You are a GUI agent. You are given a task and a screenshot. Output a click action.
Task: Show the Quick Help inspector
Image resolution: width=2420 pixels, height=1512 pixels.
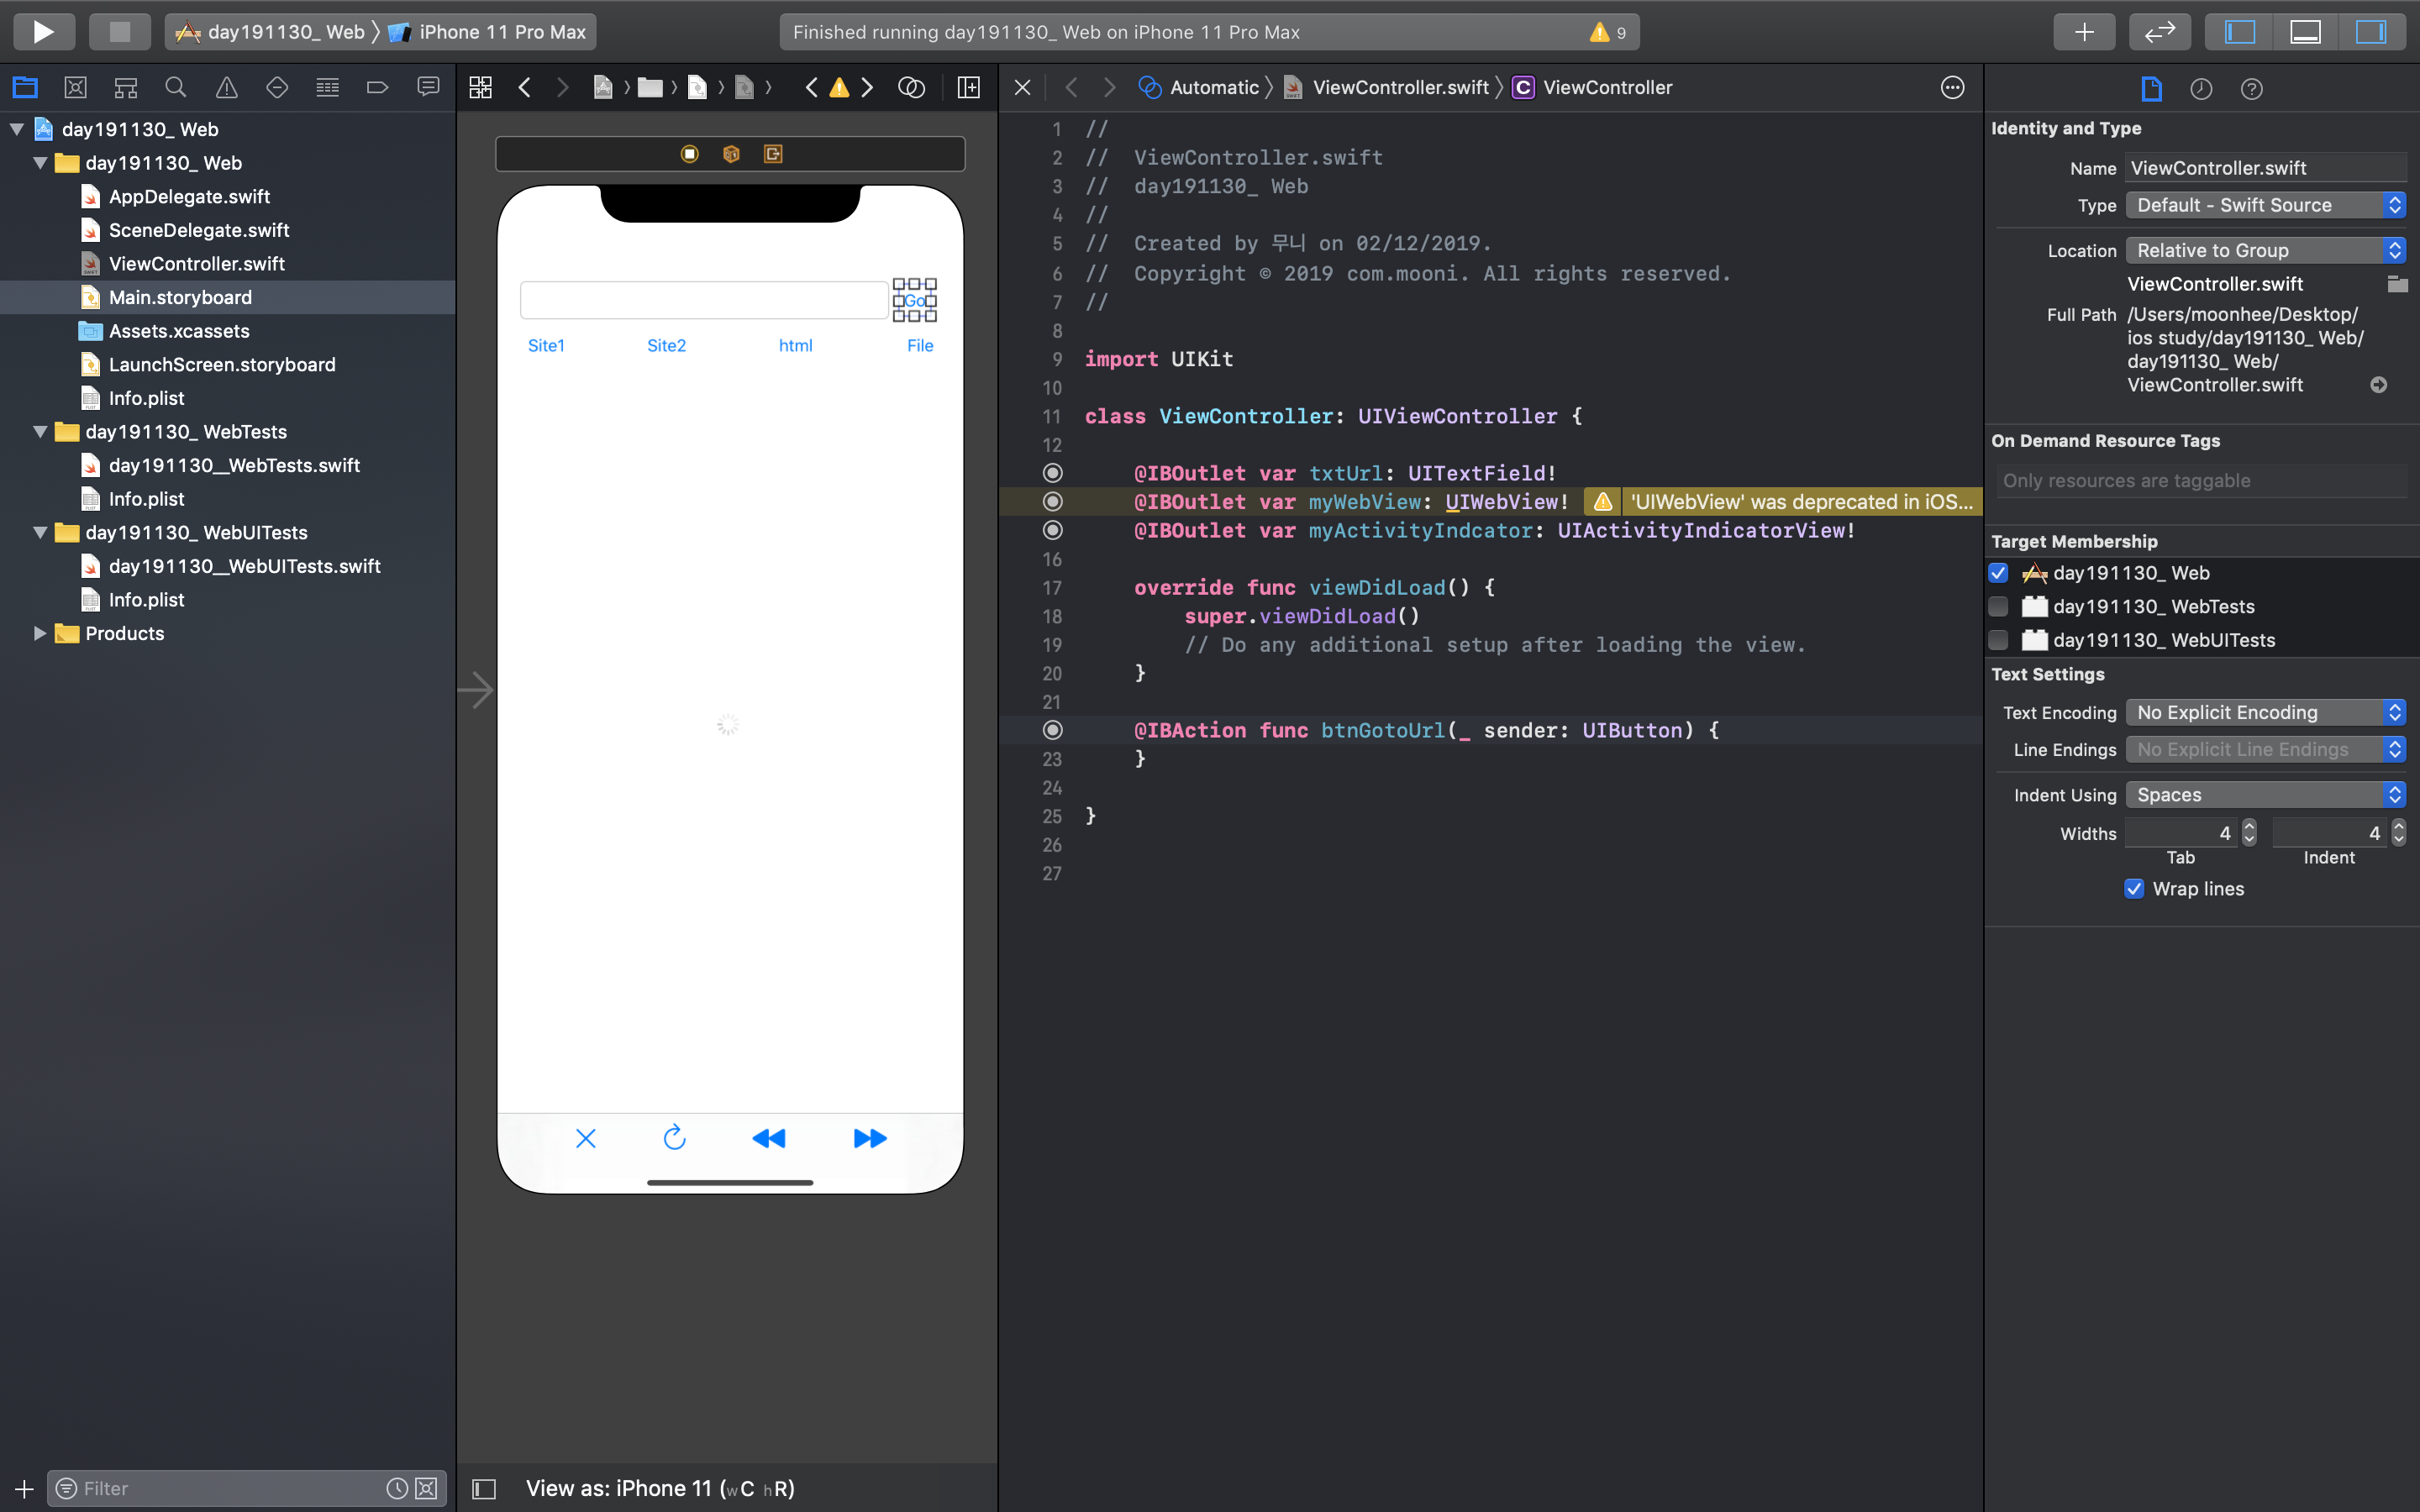(x=2251, y=89)
